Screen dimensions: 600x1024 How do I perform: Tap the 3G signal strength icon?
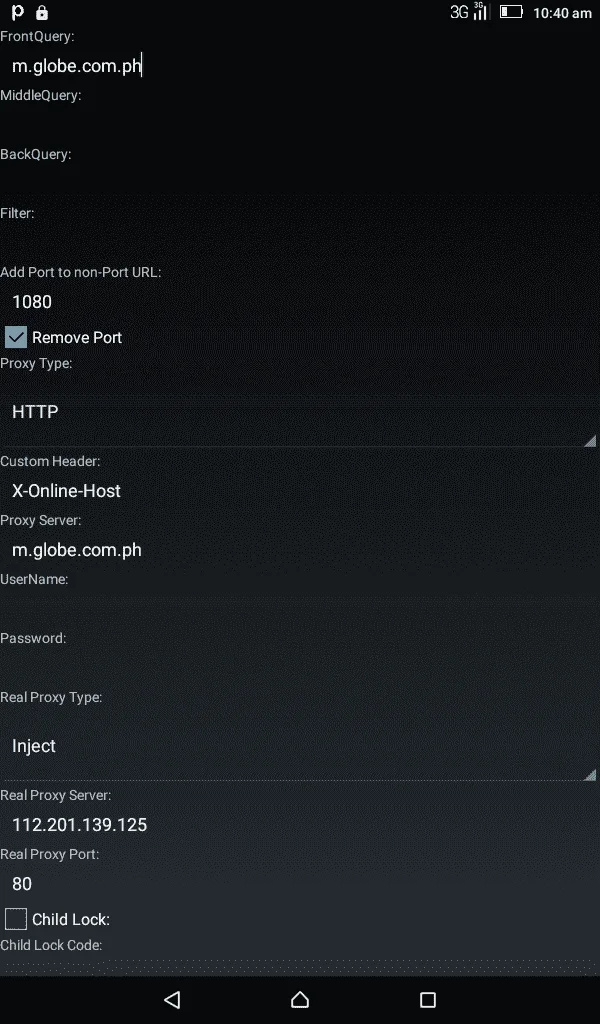481,12
